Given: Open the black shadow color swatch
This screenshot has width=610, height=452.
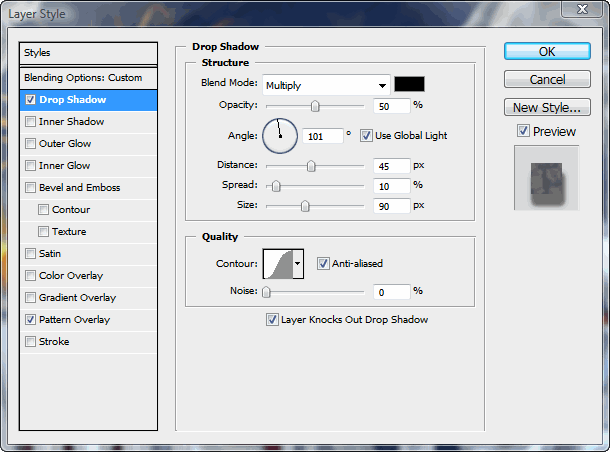Looking at the screenshot, I should [409, 84].
